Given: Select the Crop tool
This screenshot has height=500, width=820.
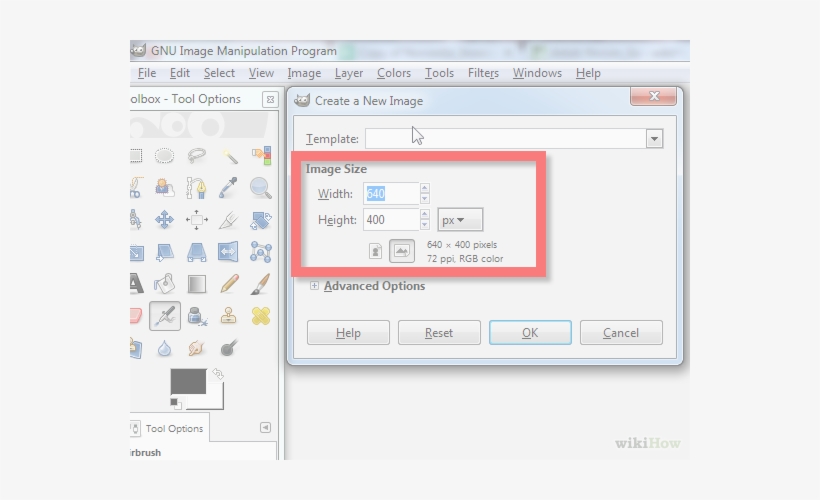Looking at the screenshot, I should click(x=229, y=220).
